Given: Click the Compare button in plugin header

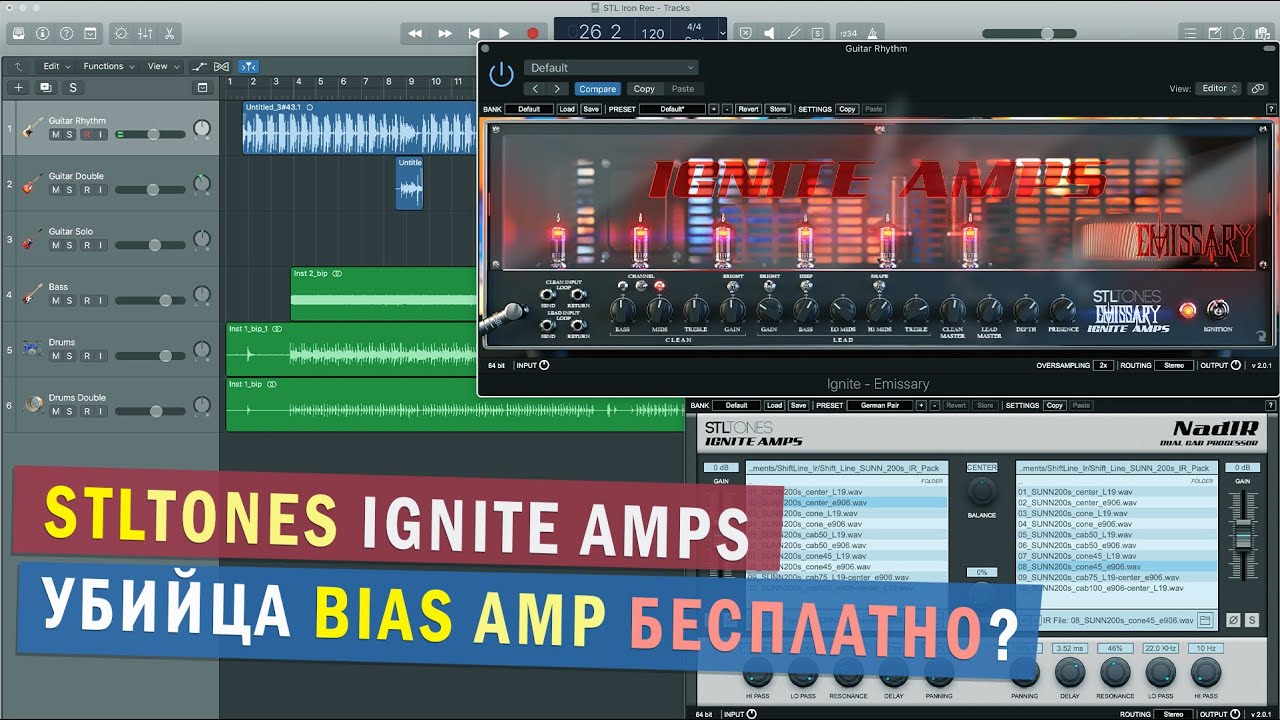Looking at the screenshot, I should click(597, 89).
